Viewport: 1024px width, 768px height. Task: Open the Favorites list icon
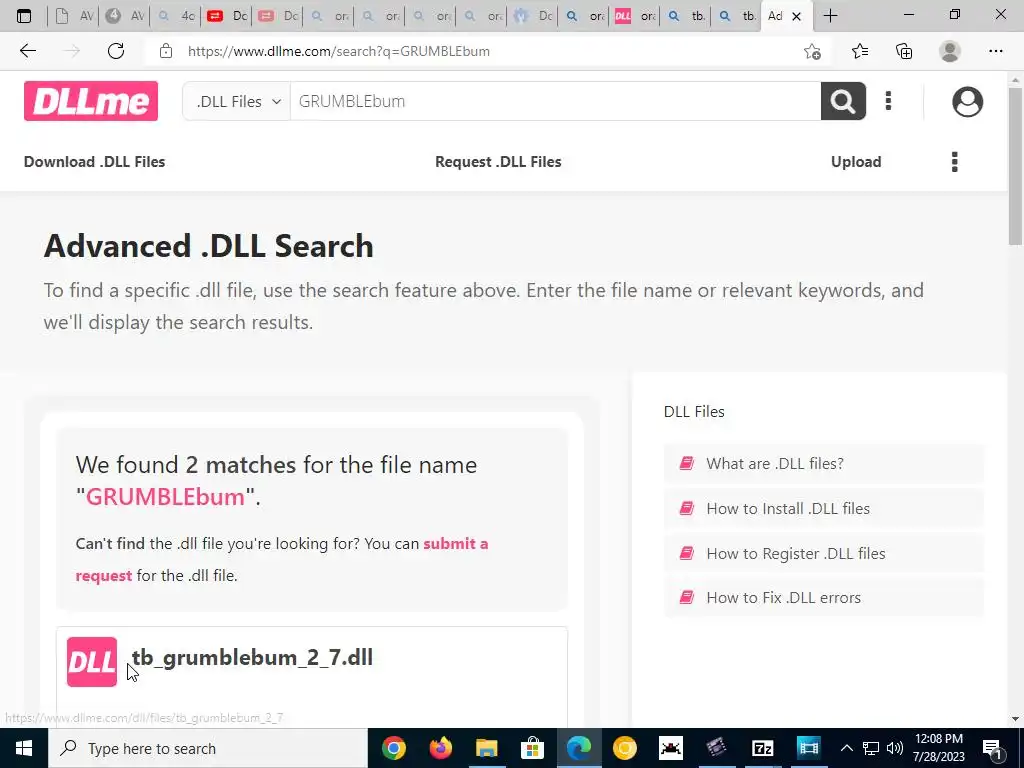tap(860, 51)
